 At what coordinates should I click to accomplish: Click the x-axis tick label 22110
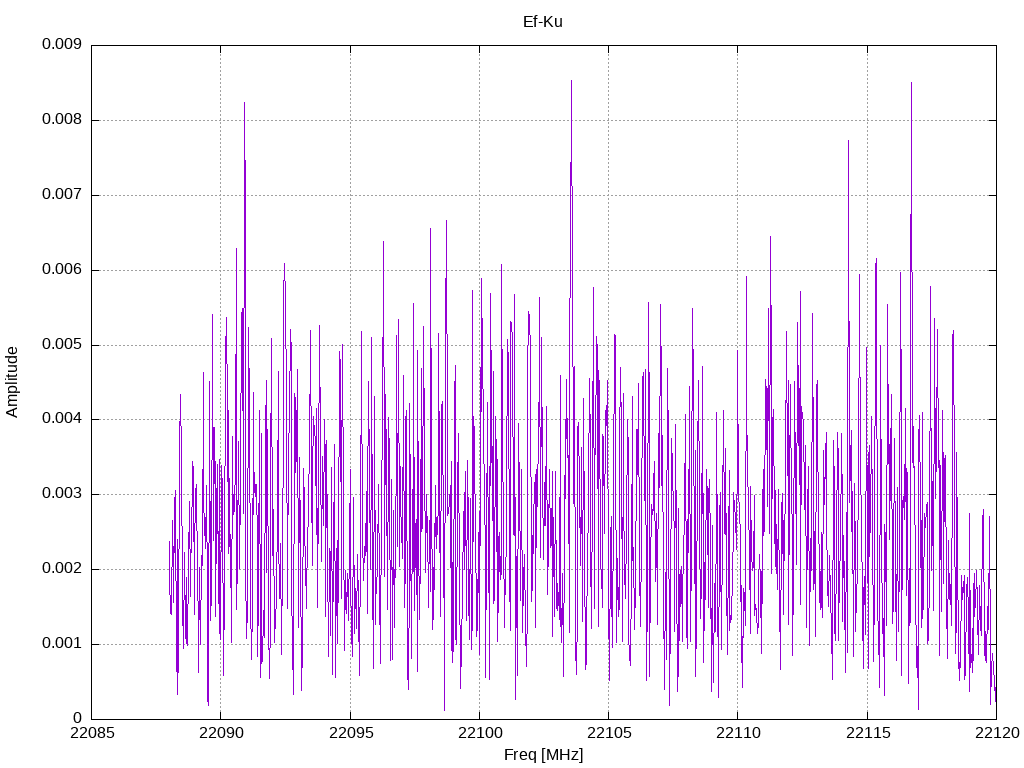(738, 733)
